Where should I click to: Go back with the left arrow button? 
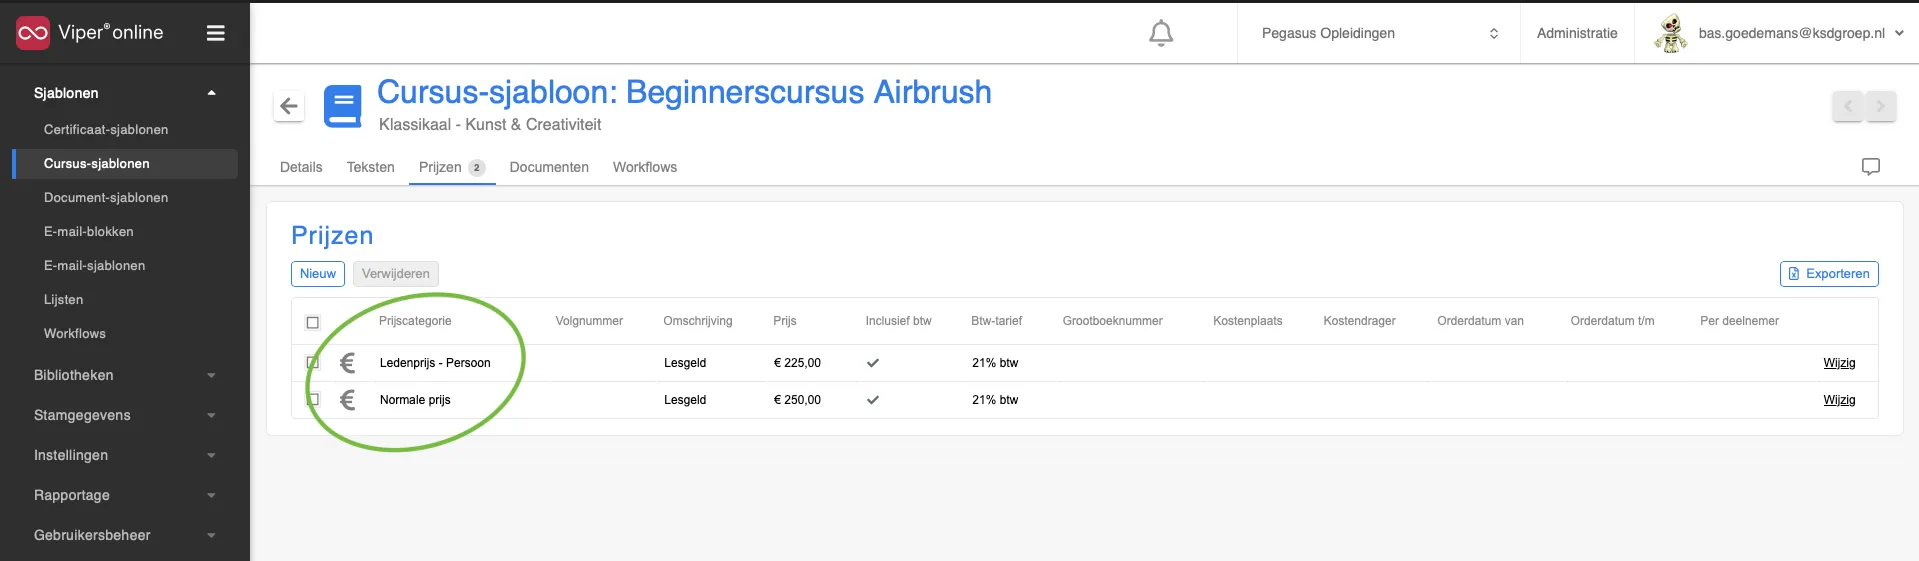click(x=289, y=106)
